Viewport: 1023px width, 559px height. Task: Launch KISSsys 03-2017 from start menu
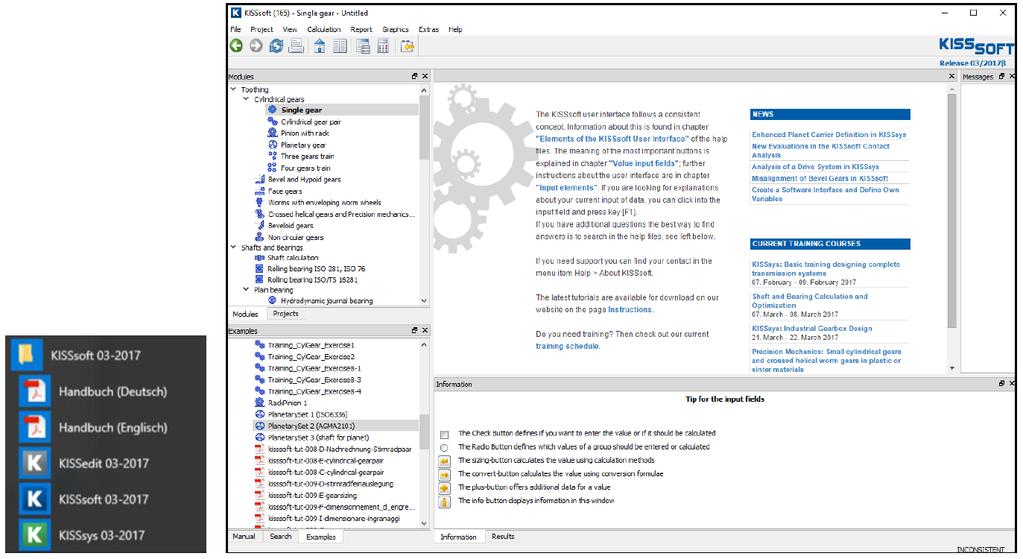tap(106, 535)
